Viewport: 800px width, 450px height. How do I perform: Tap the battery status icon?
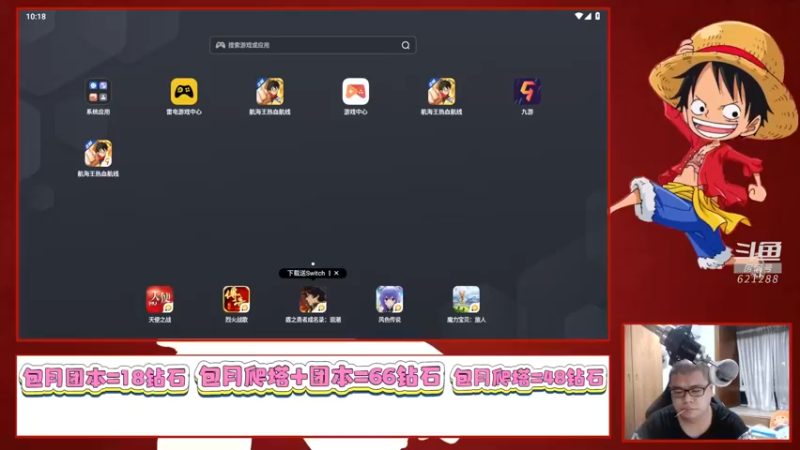[x=597, y=16]
